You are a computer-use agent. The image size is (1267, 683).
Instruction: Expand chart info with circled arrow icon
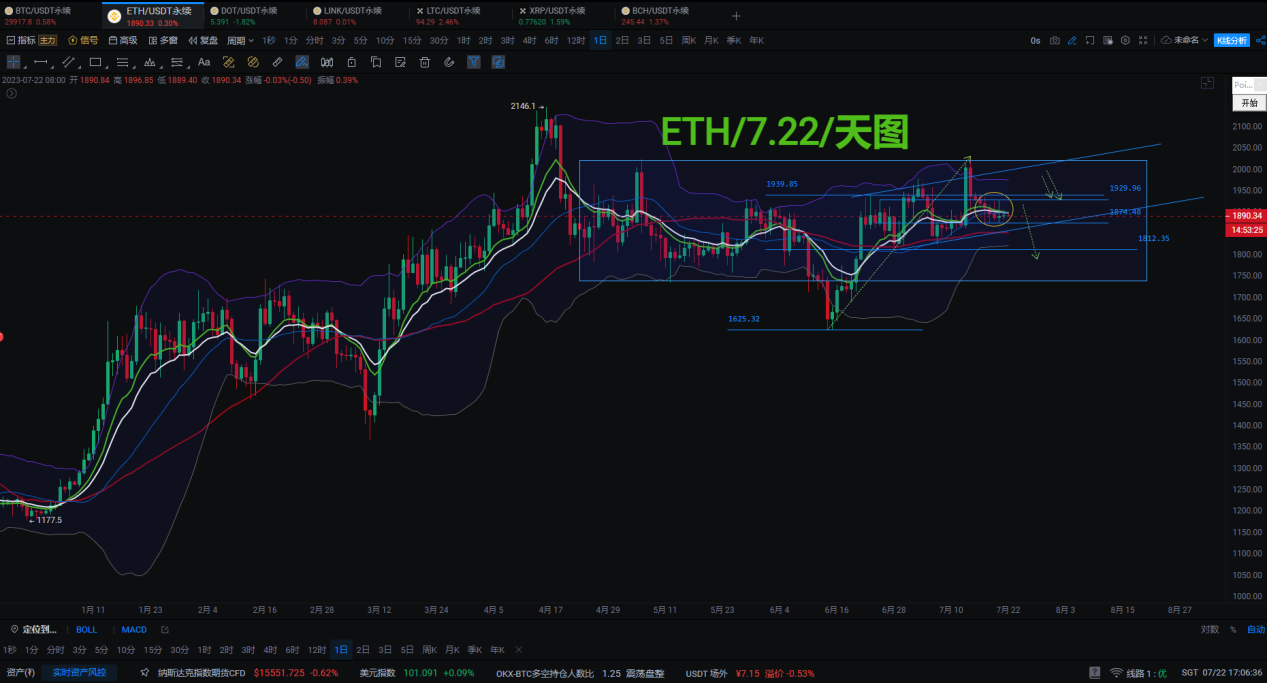[11, 93]
